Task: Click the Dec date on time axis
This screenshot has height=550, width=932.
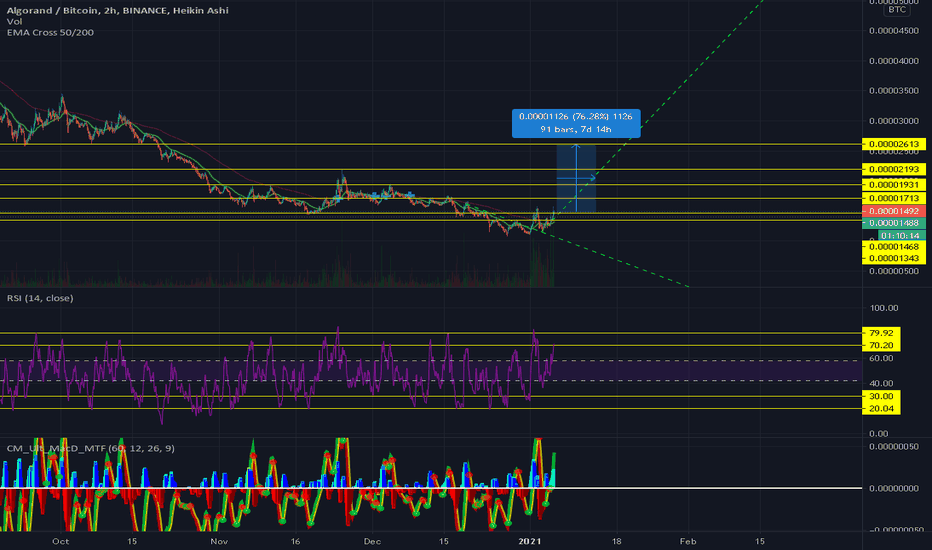Action: point(372,541)
